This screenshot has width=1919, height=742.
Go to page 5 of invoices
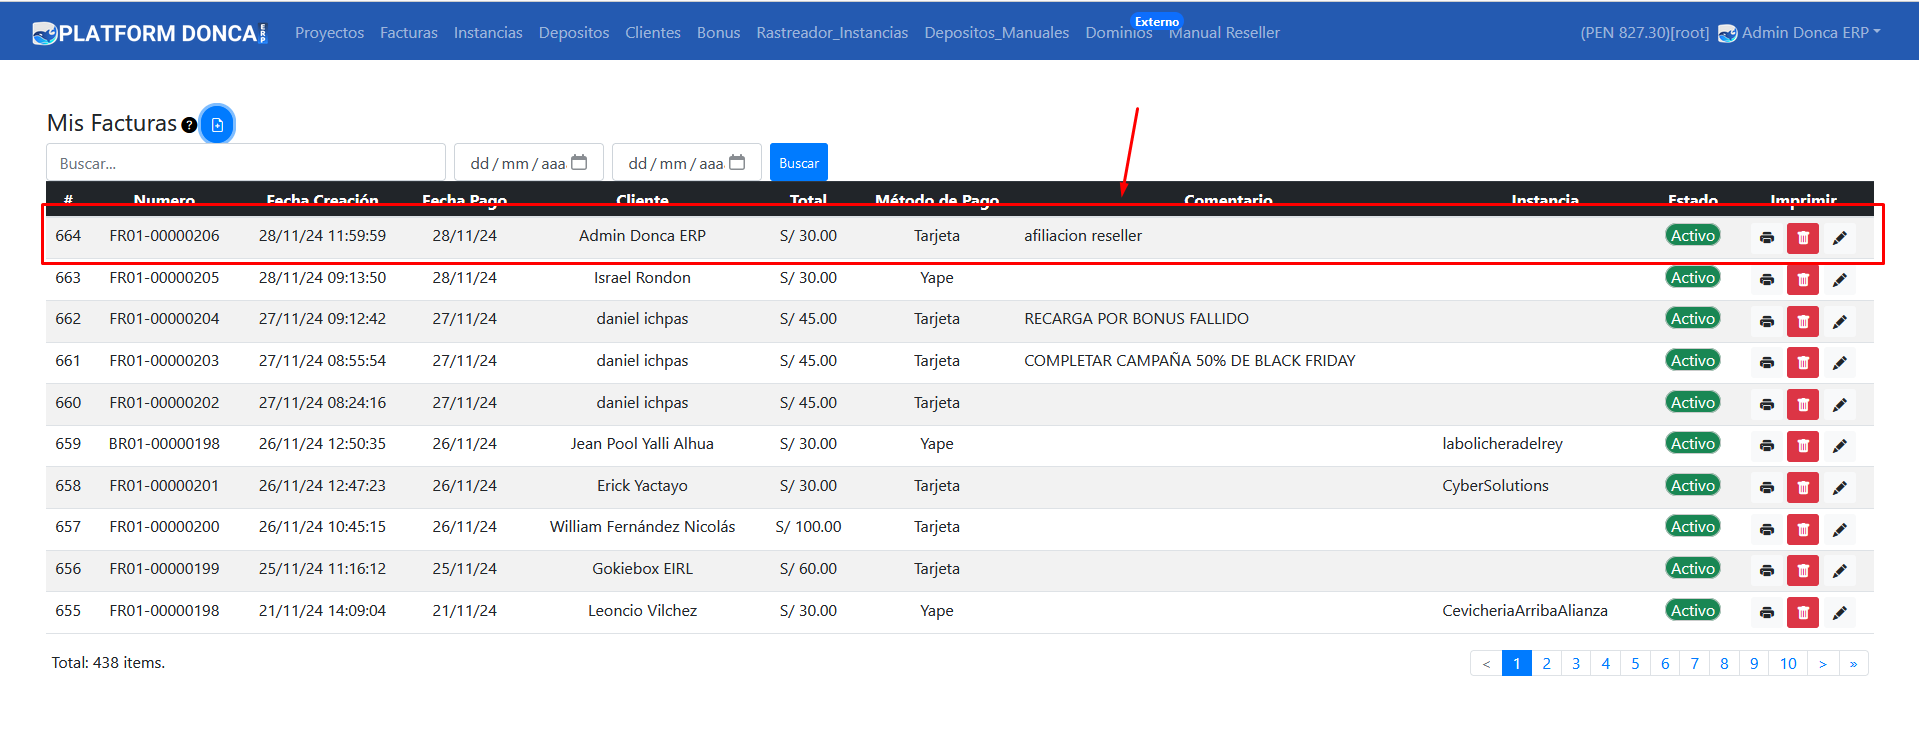point(1635,664)
